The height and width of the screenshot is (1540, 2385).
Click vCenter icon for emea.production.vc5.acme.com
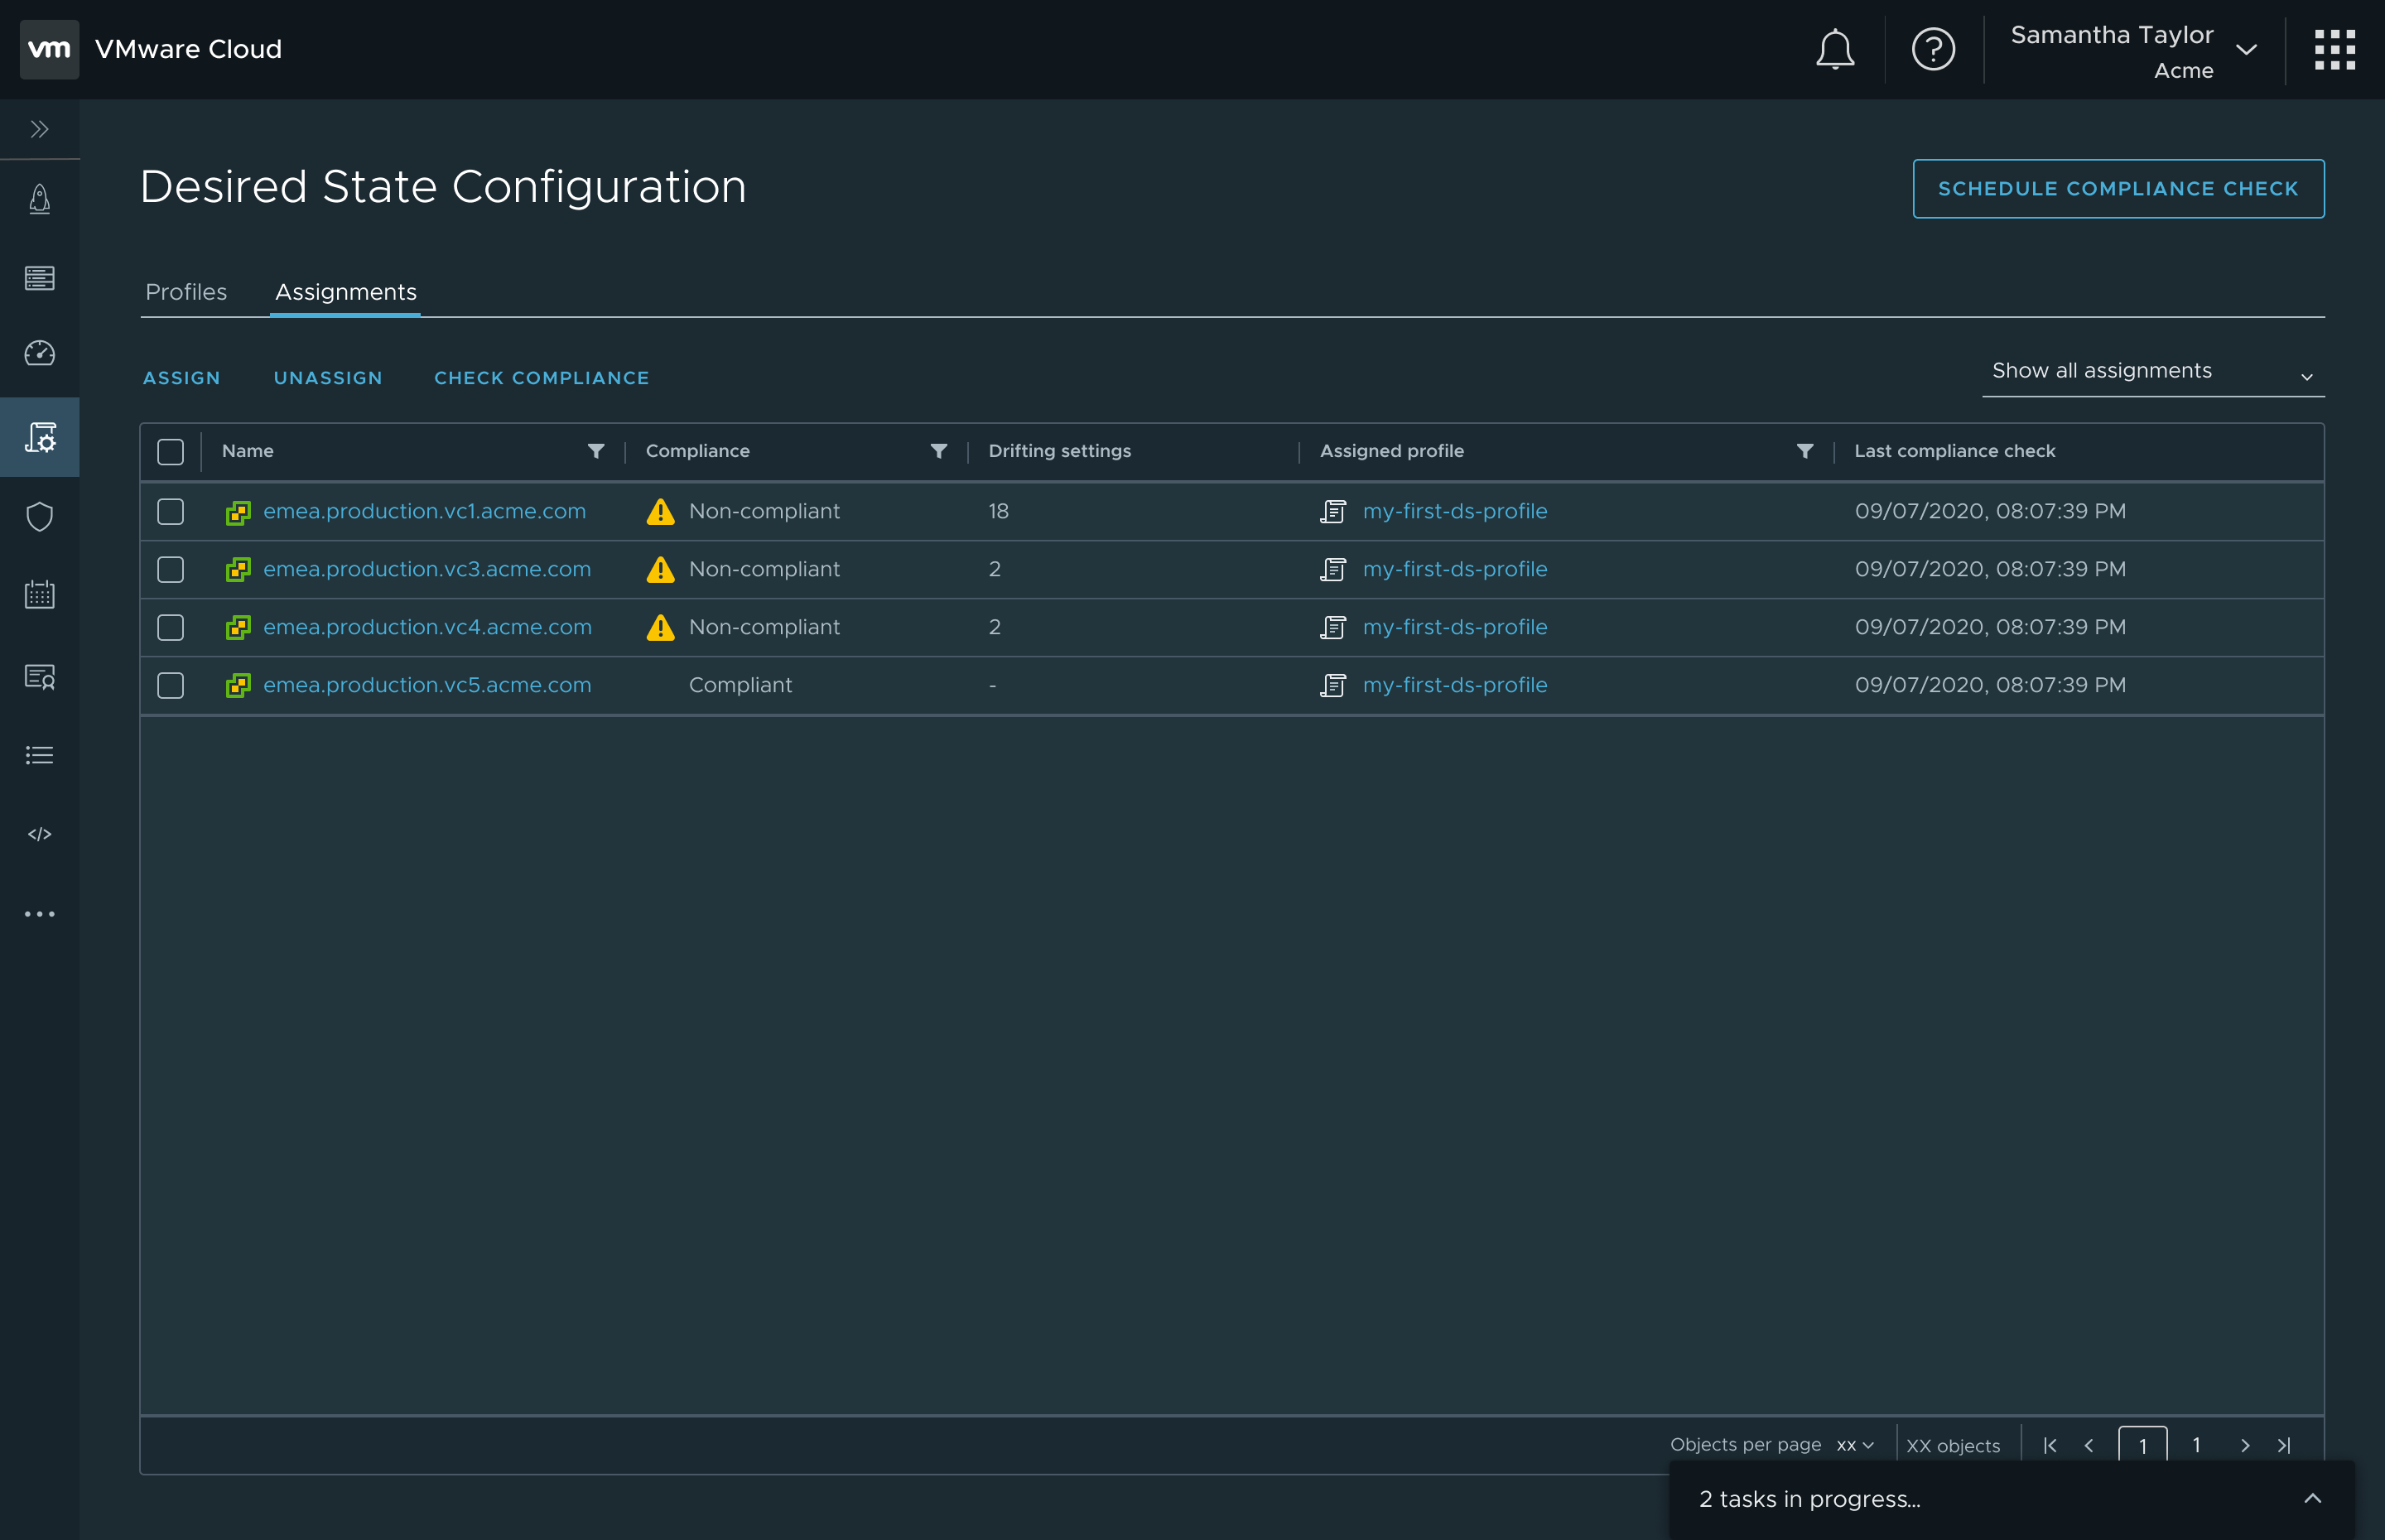click(x=238, y=686)
